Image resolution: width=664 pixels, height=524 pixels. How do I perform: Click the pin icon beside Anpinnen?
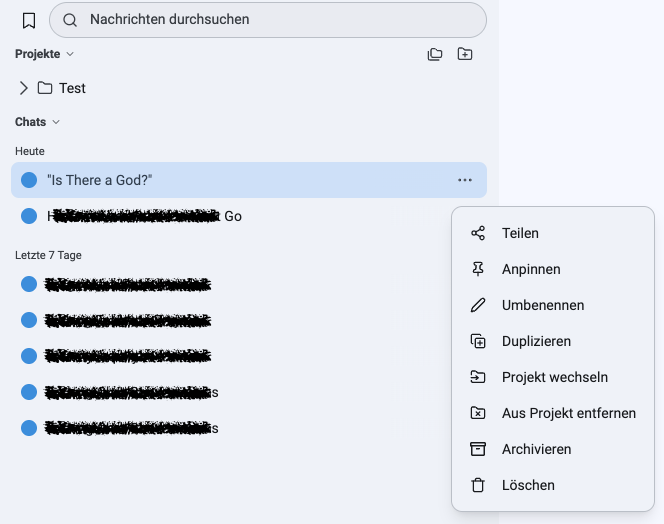[478, 269]
